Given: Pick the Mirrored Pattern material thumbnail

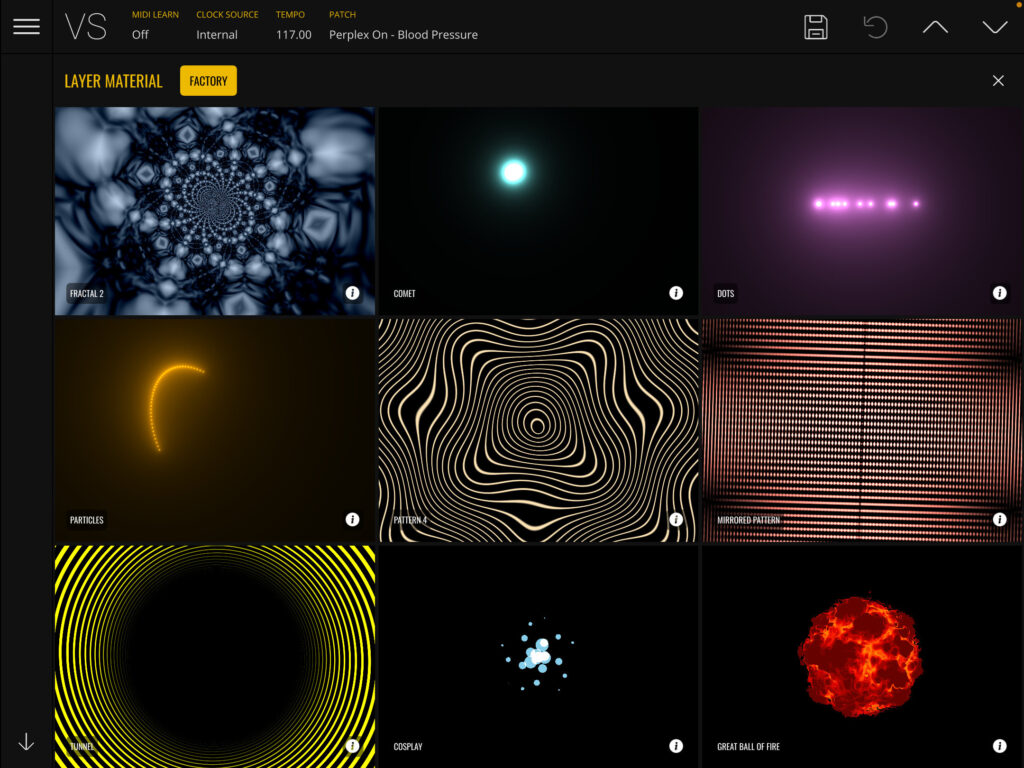Looking at the screenshot, I should [x=863, y=430].
